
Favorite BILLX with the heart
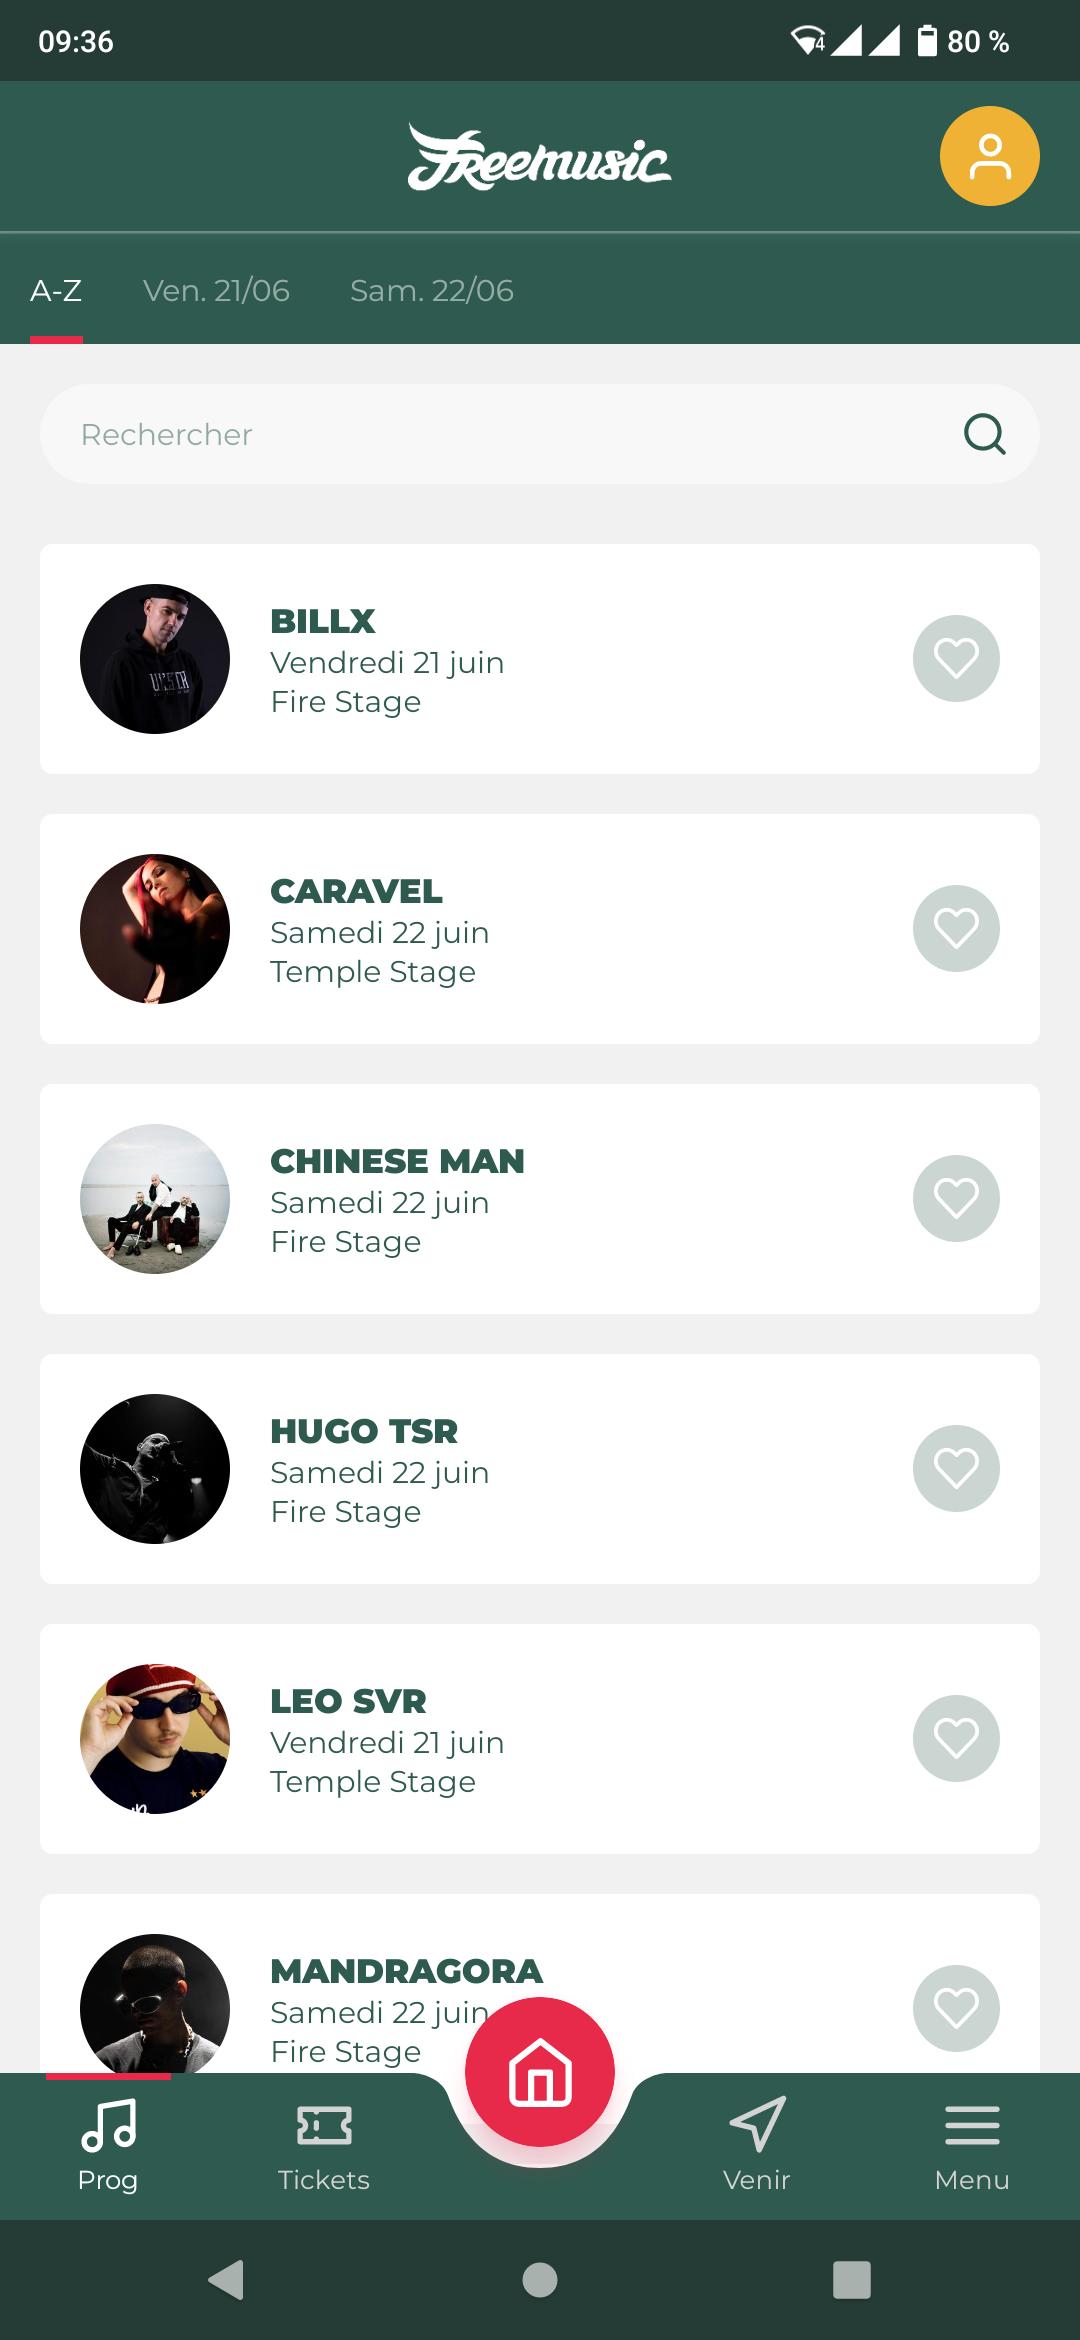coord(956,658)
